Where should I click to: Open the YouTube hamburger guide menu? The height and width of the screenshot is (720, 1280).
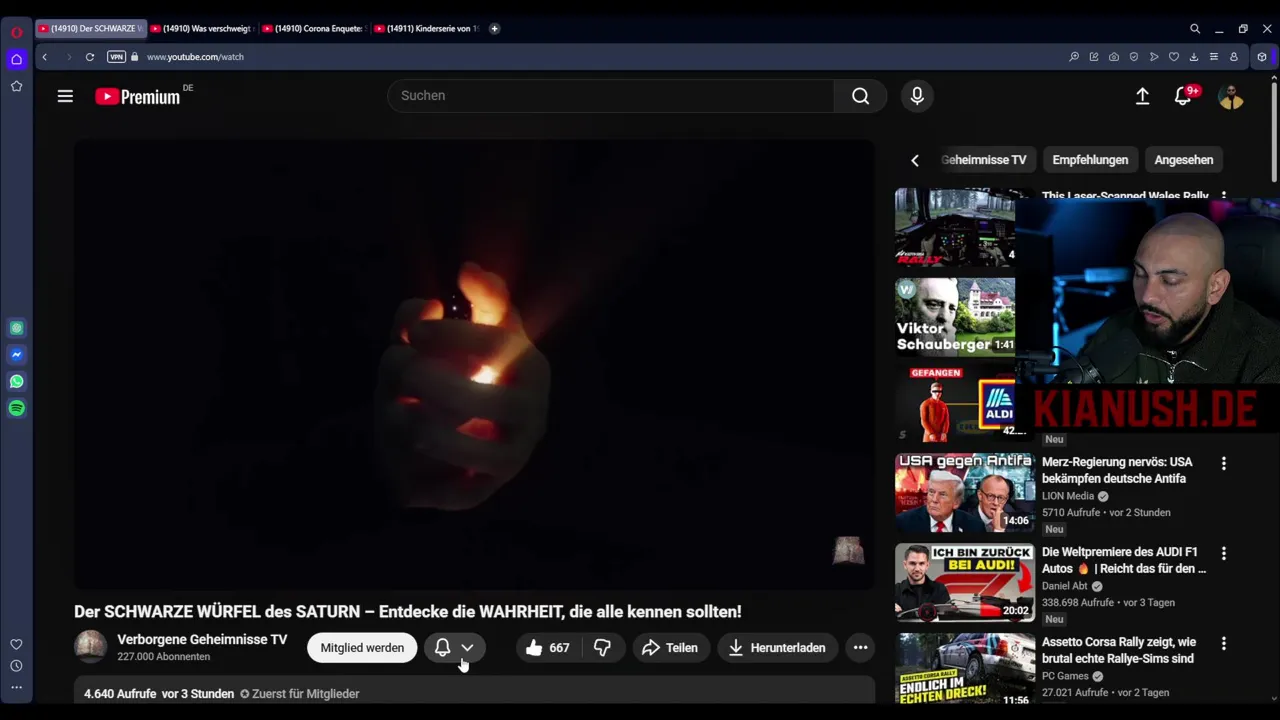pos(65,96)
